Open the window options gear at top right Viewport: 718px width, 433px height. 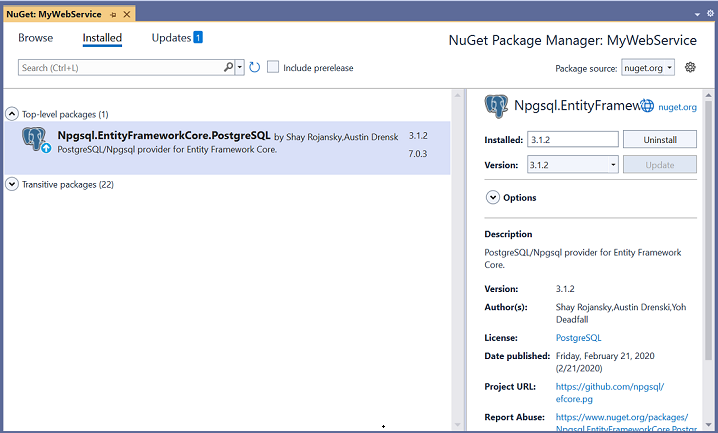pos(710,13)
